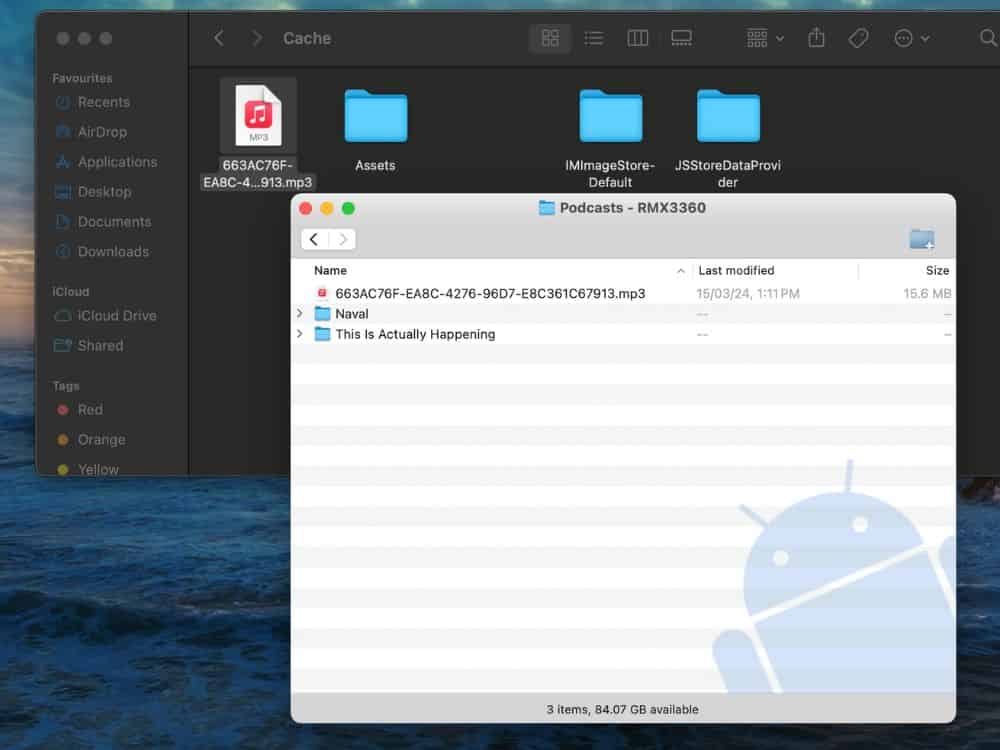Click the back arrow in Android File Transfer
This screenshot has height=750, width=1000.
(314, 239)
